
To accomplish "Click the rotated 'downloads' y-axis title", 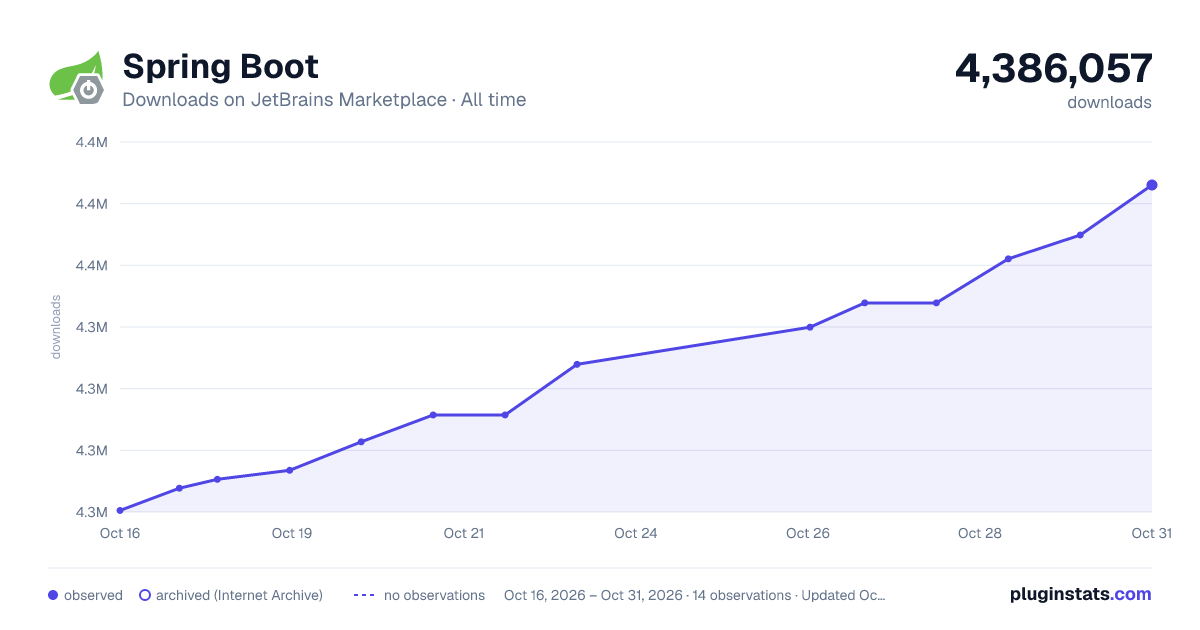I will pos(56,327).
